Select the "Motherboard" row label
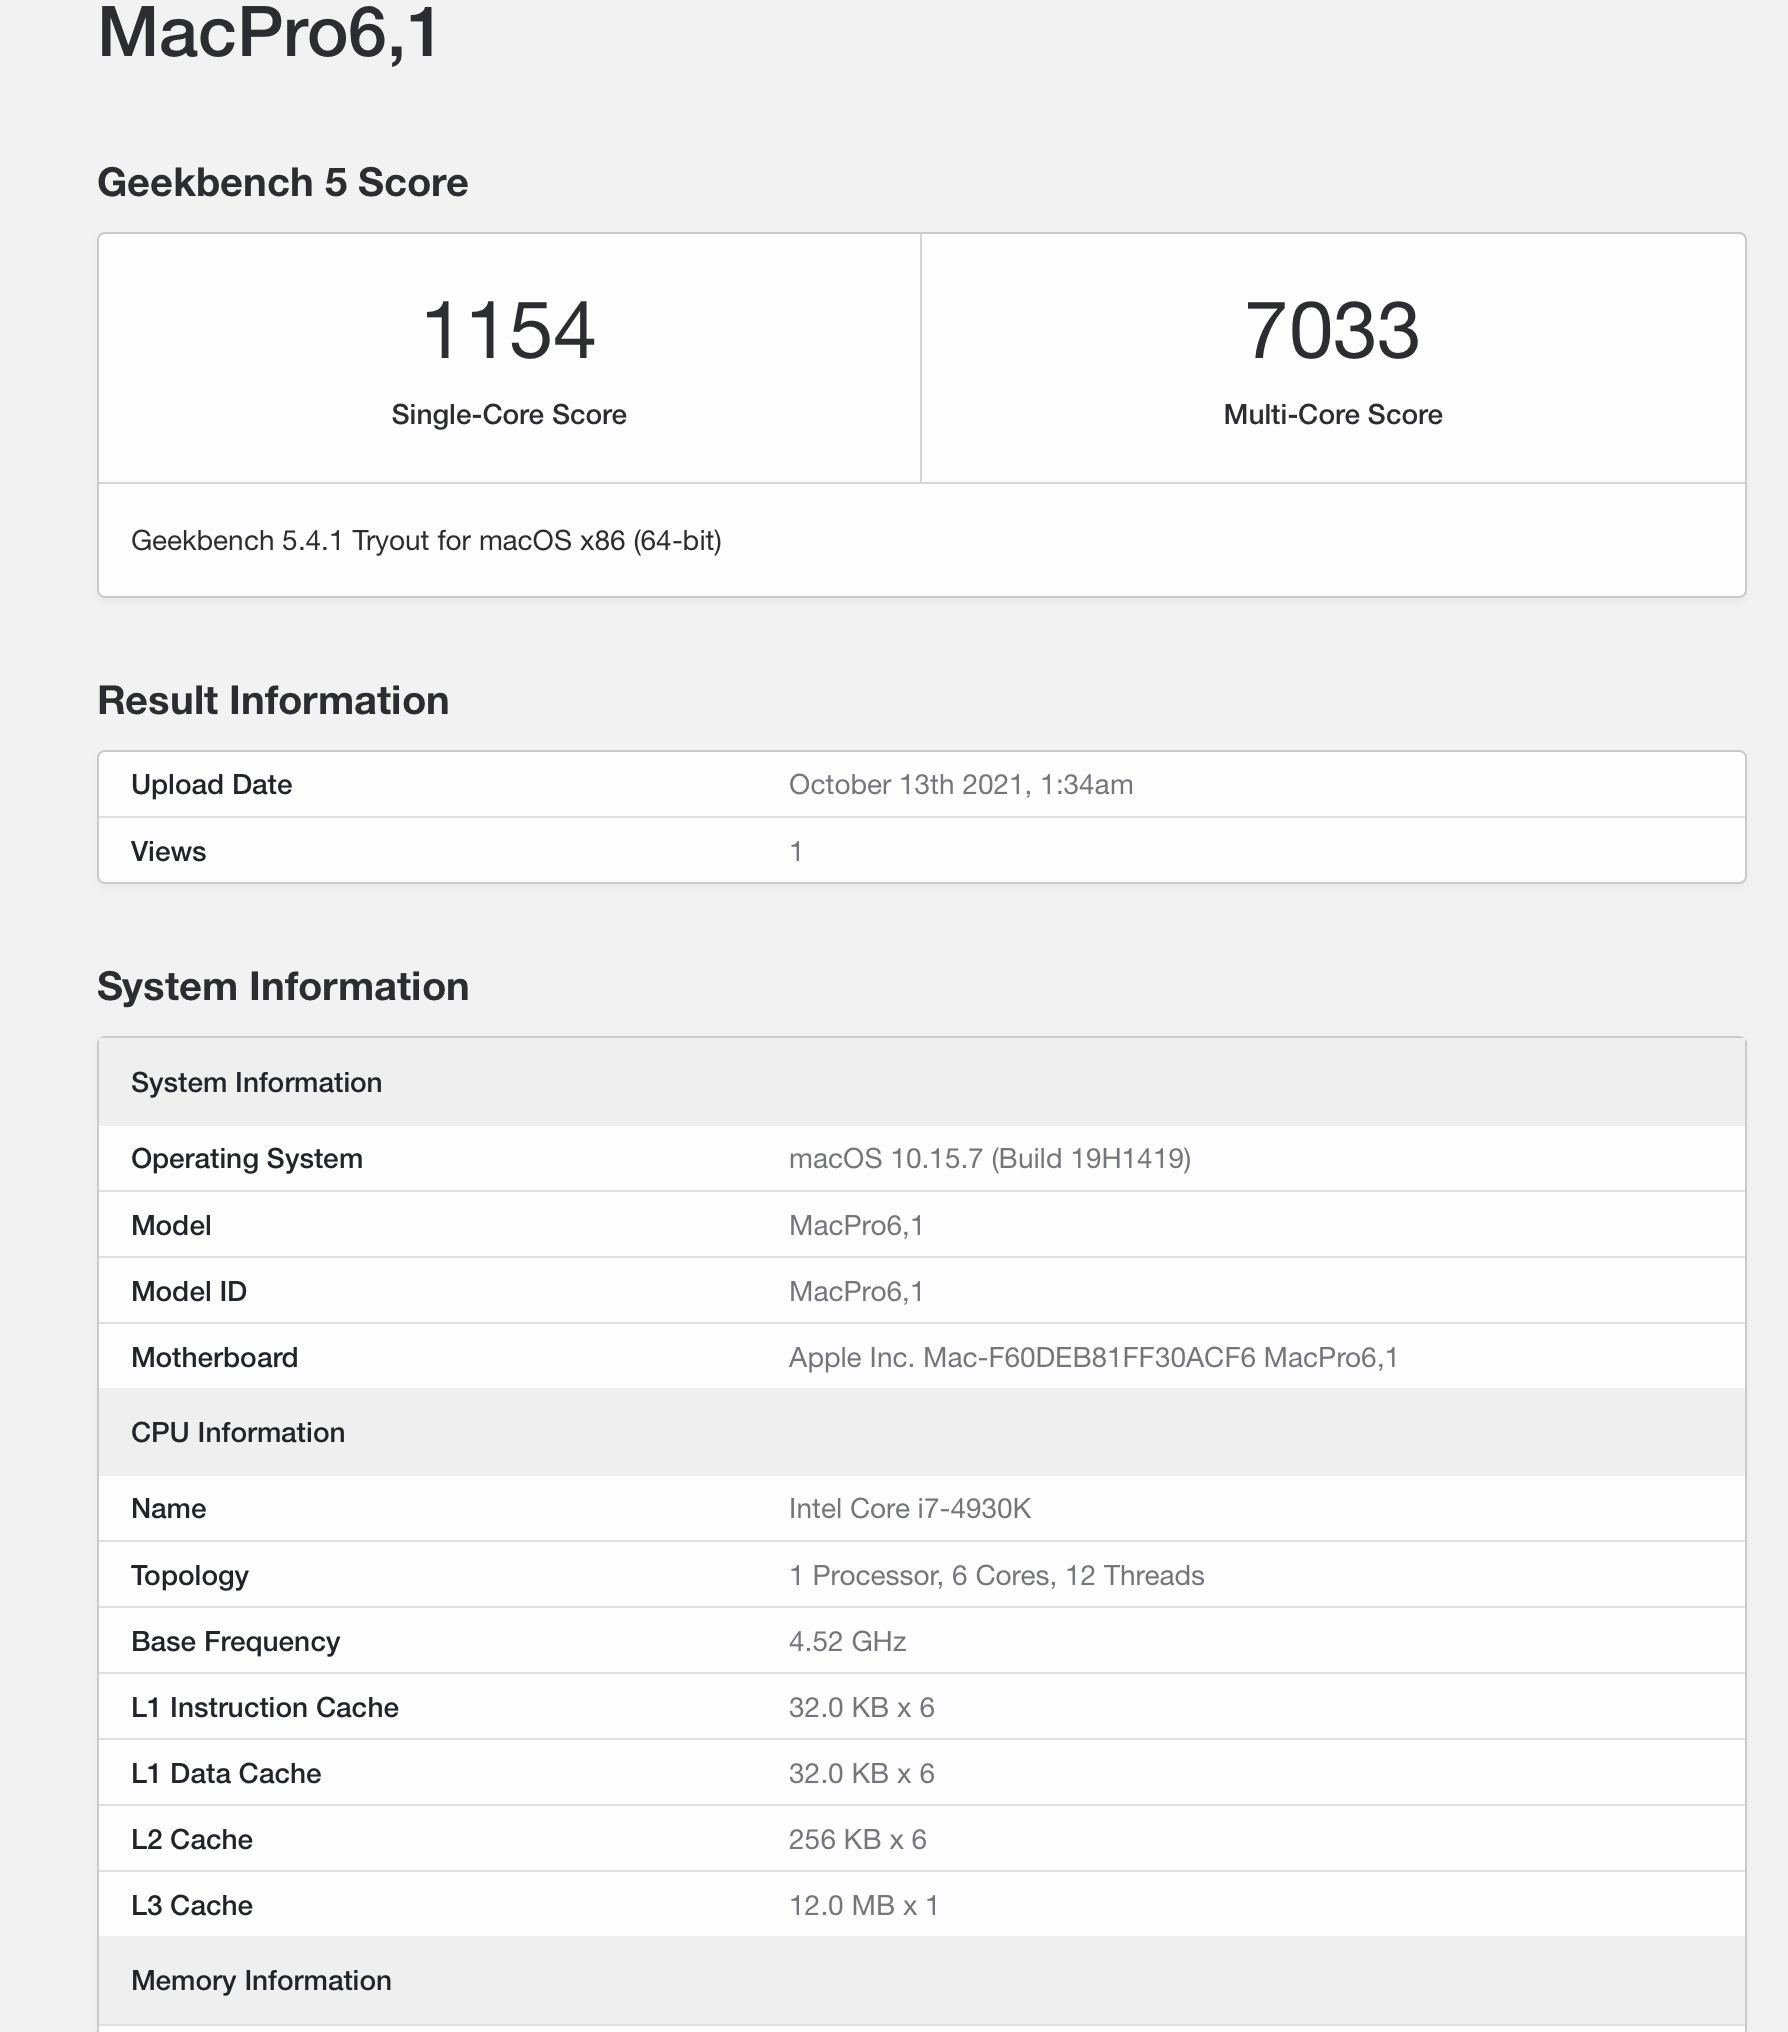This screenshot has width=1788, height=2032. (x=215, y=1358)
